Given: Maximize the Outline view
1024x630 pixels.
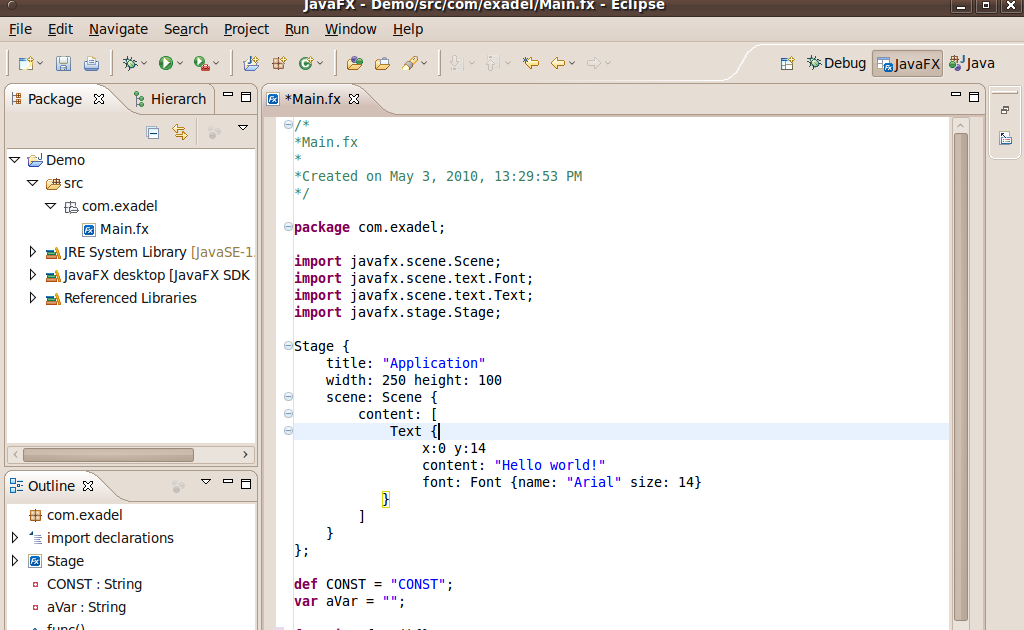Looking at the screenshot, I should 246,484.
